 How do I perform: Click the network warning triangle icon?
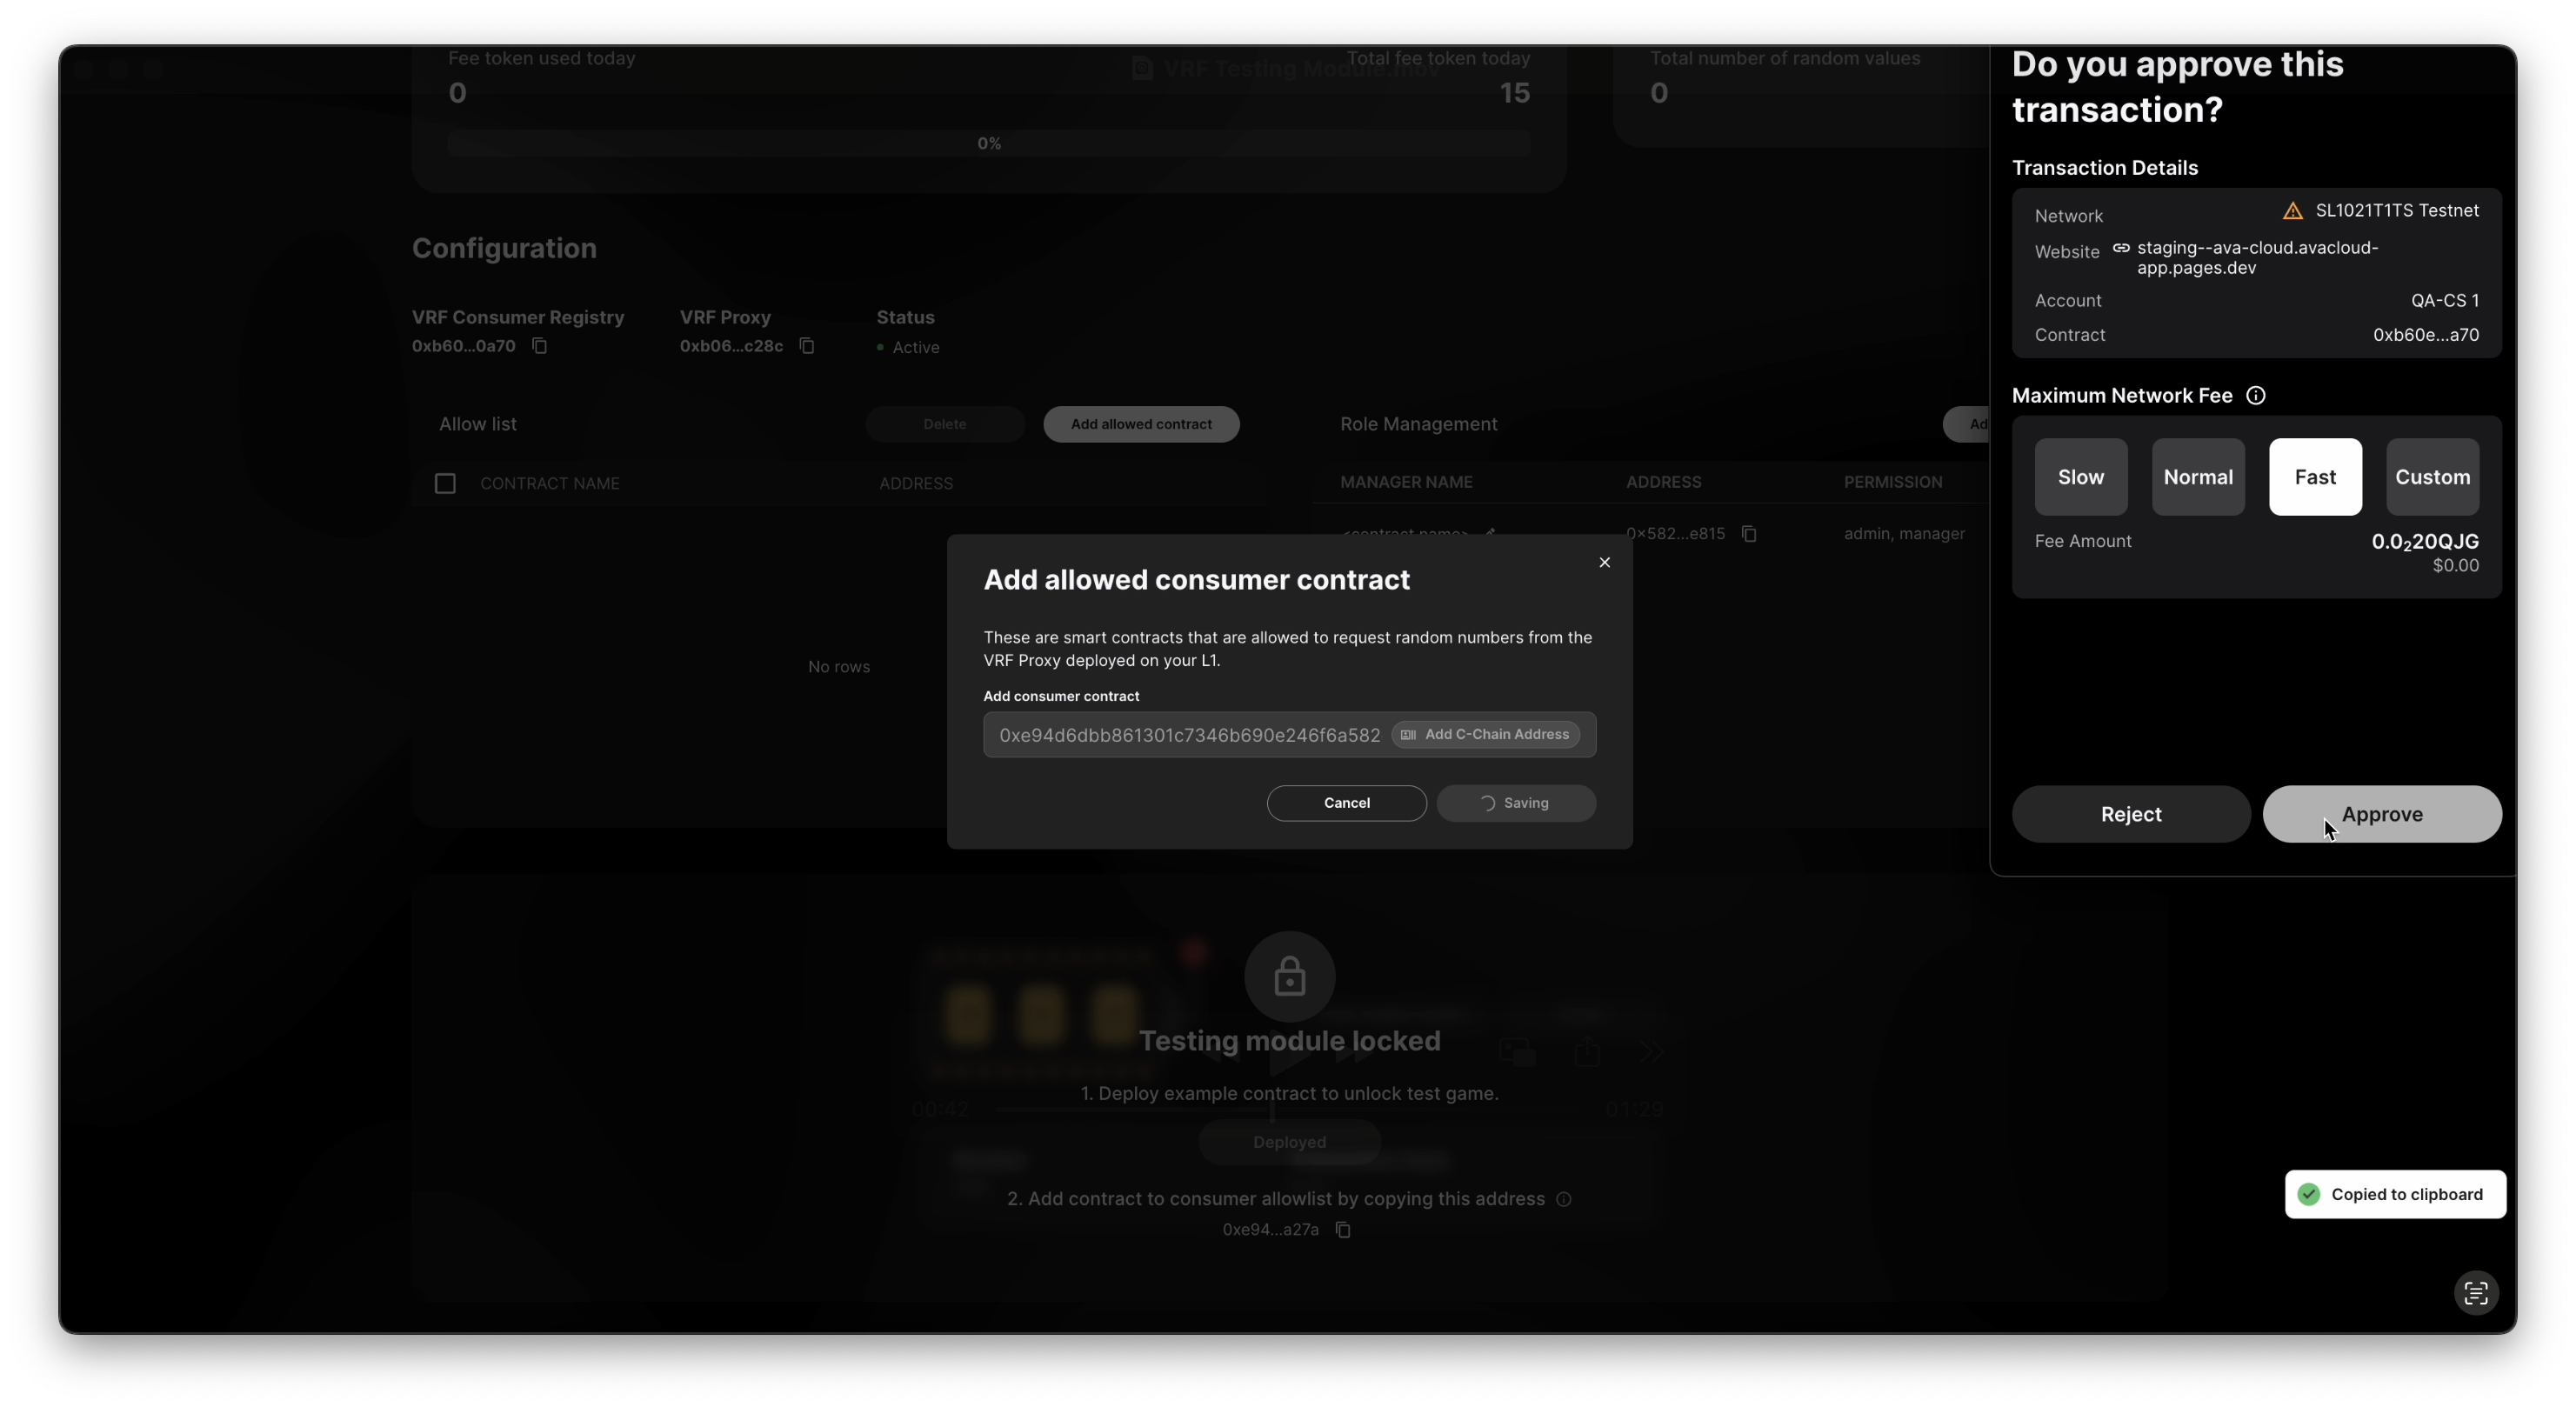click(x=2293, y=211)
